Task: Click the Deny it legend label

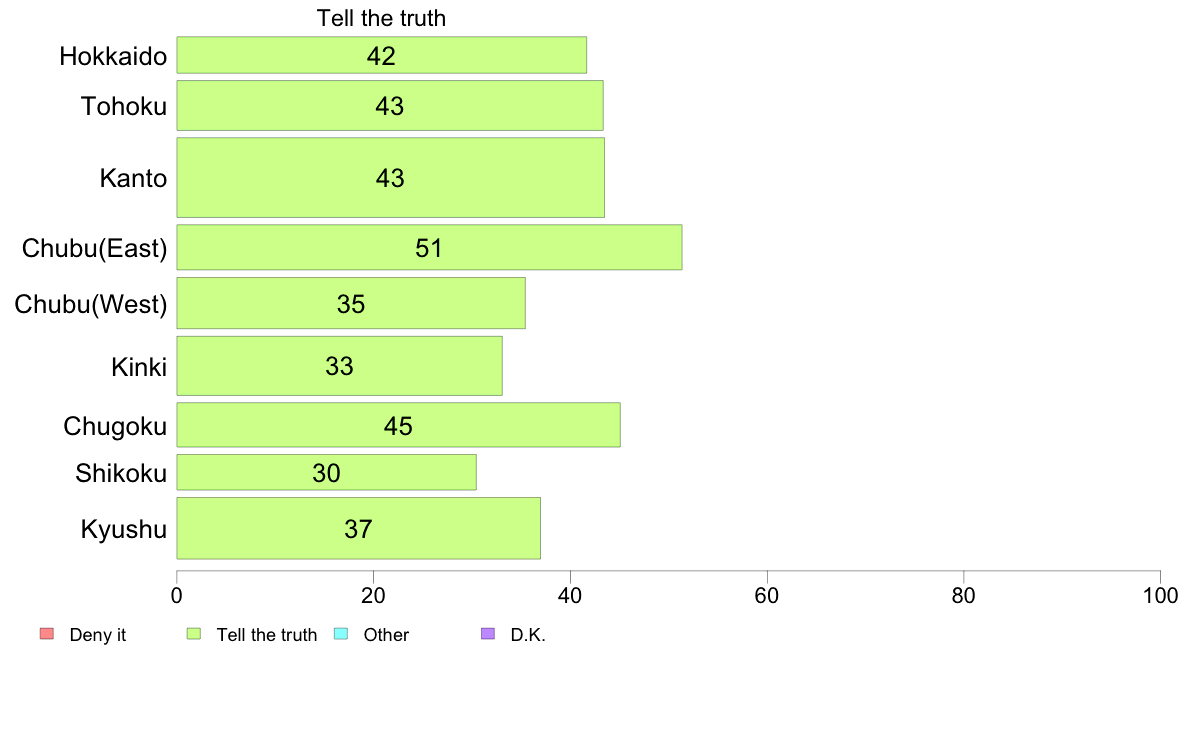Action: [98, 634]
